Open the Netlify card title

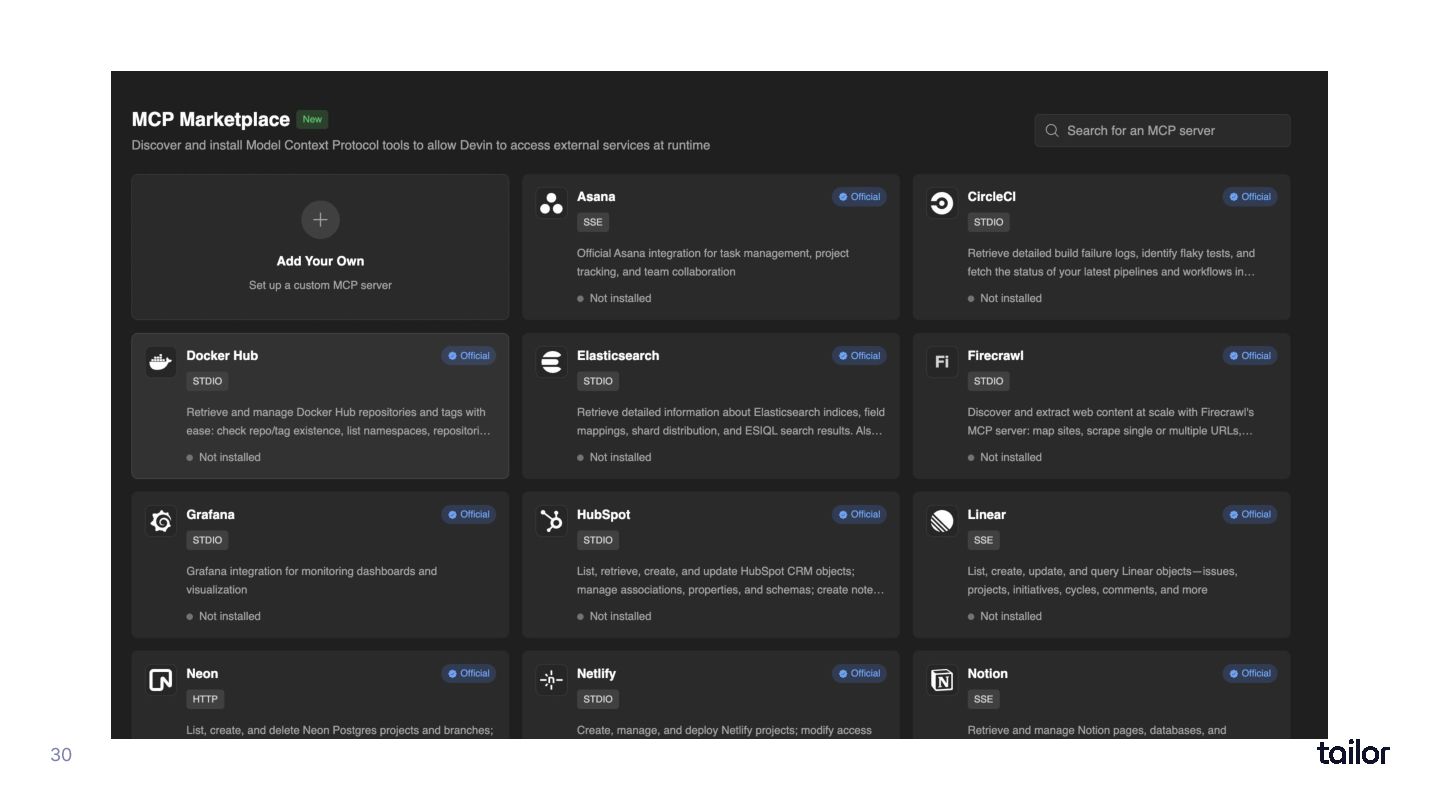[x=596, y=674]
